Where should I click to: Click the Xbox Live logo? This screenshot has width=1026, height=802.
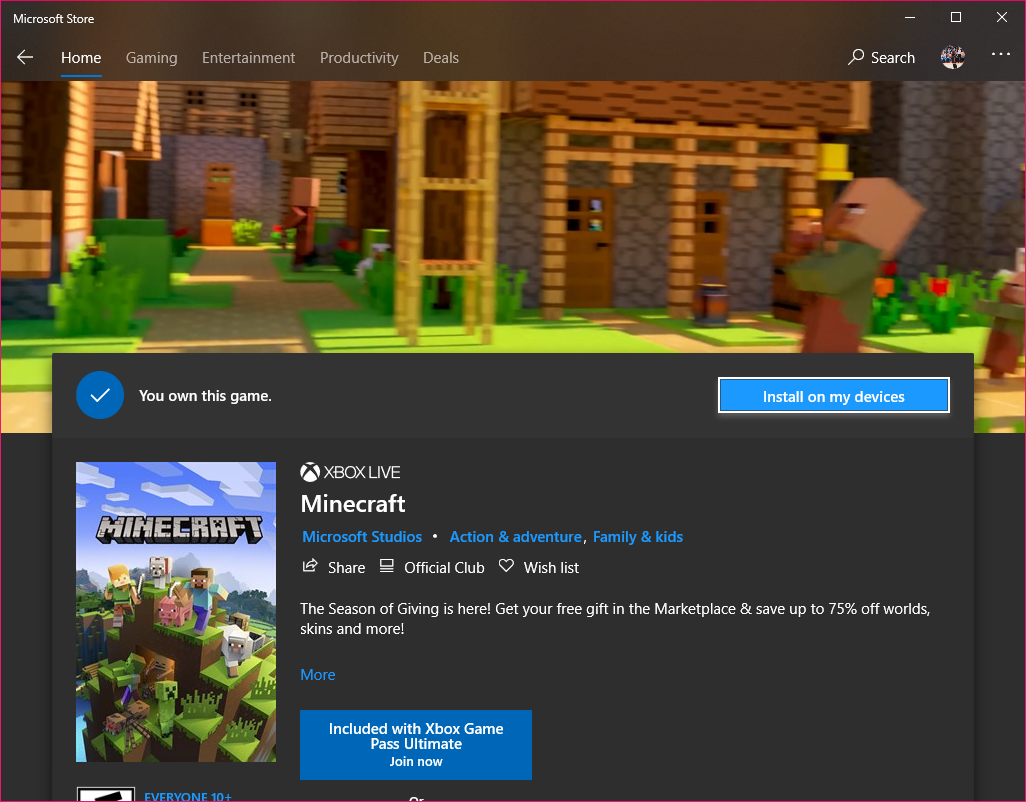coord(350,472)
